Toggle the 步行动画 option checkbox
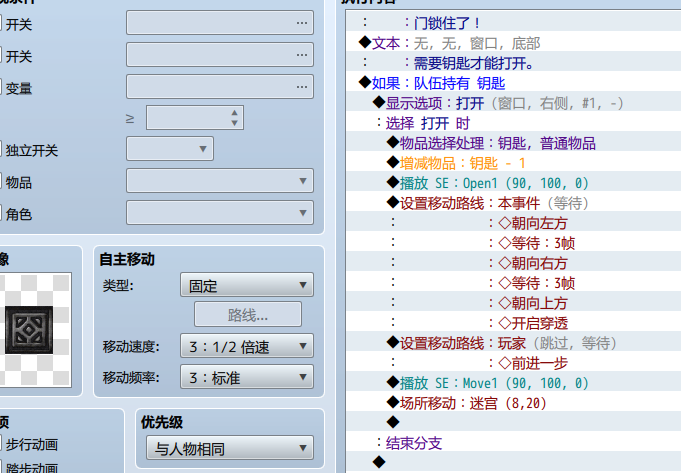 coord(0,444)
